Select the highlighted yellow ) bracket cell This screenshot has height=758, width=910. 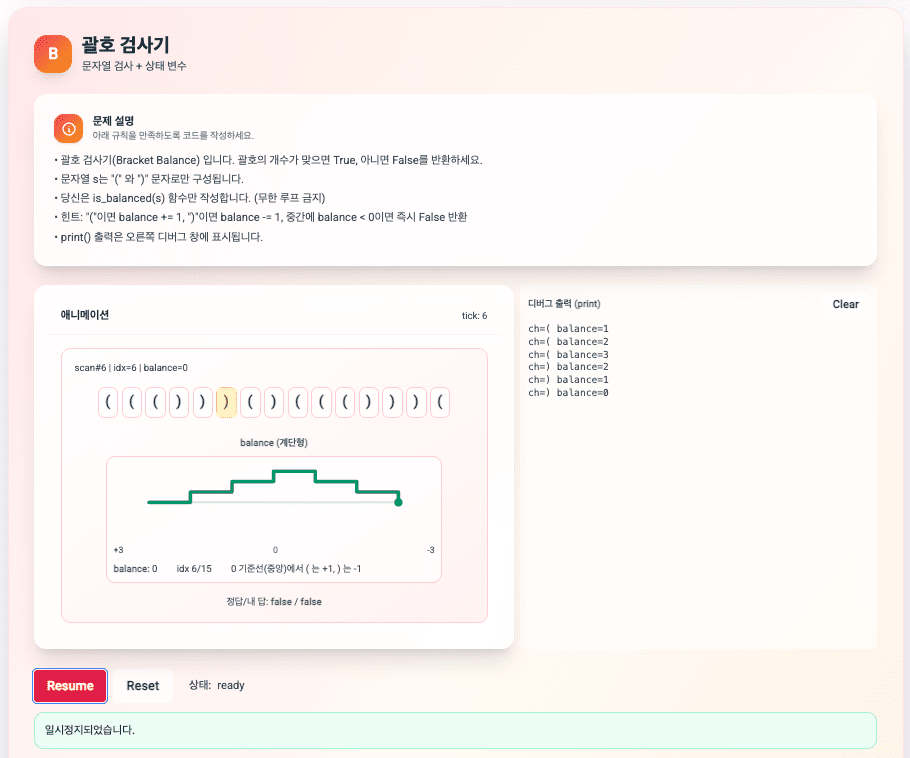coord(226,402)
